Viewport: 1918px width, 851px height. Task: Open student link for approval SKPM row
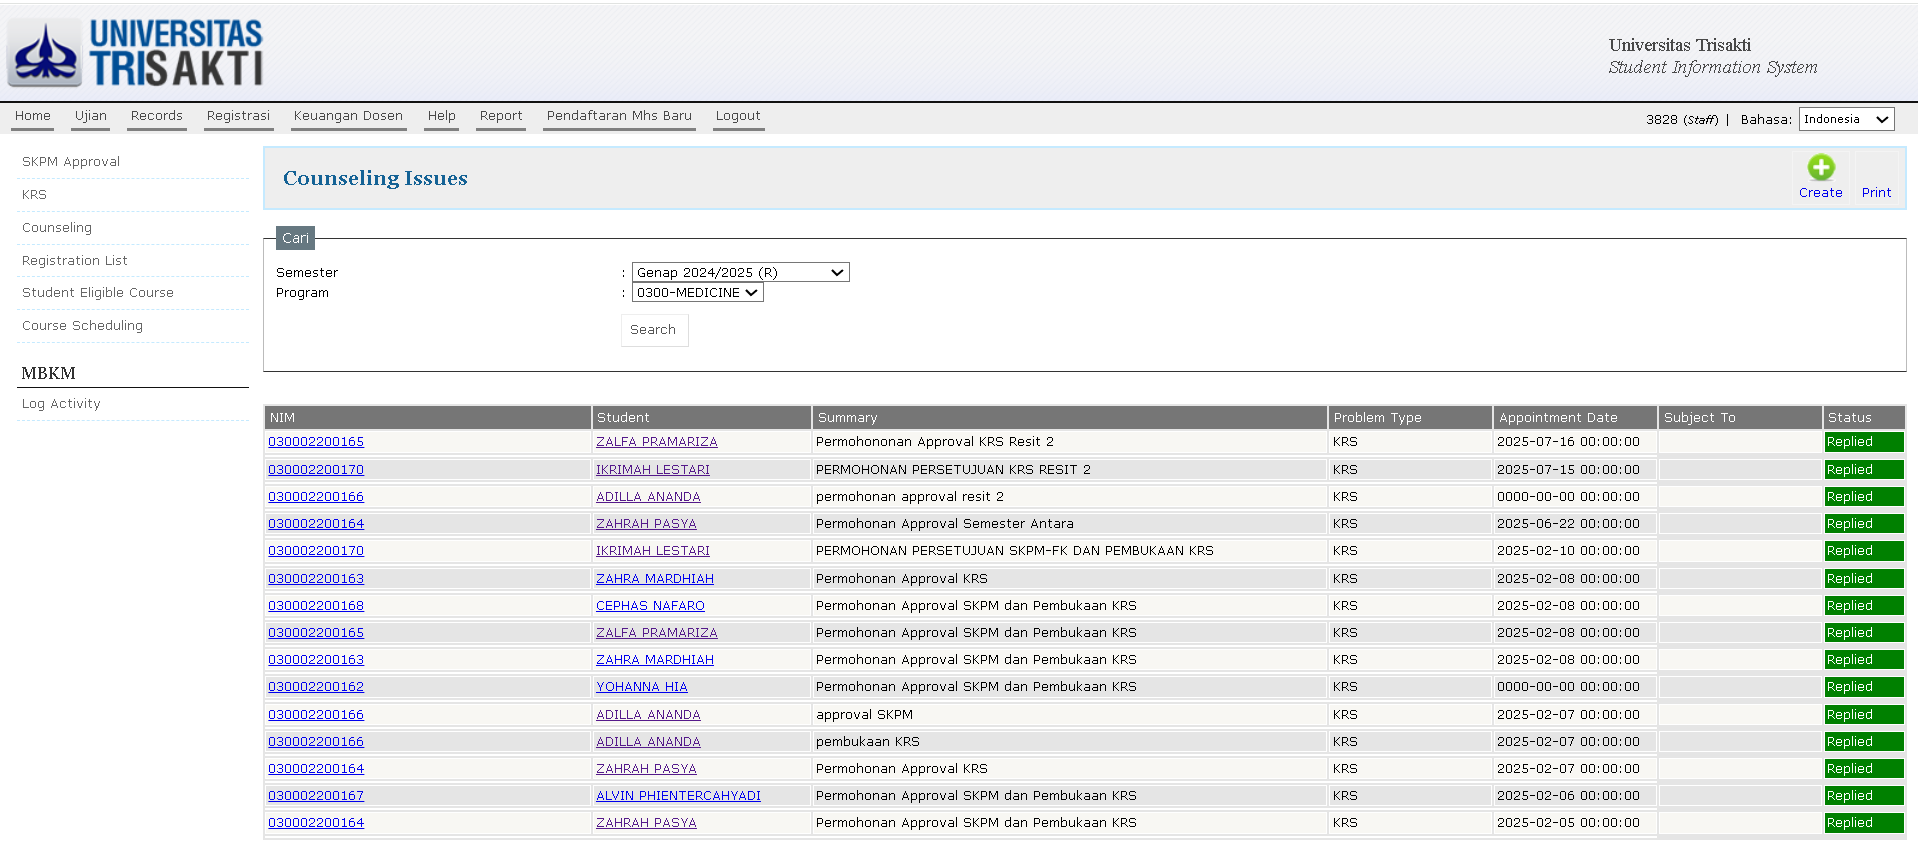(648, 715)
